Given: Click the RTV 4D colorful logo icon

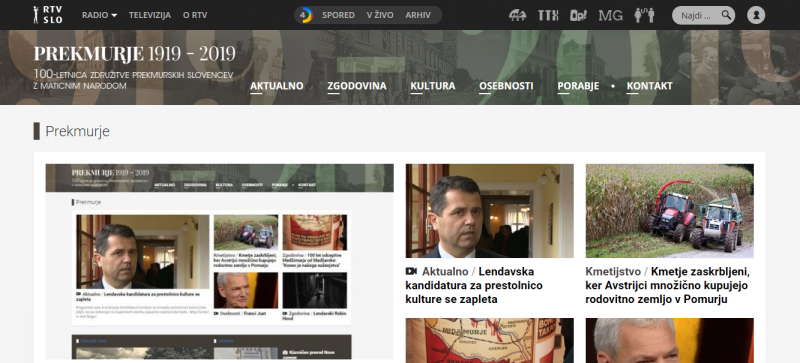Looking at the screenshot, I should pyautogui.click(x=306, y=15).
